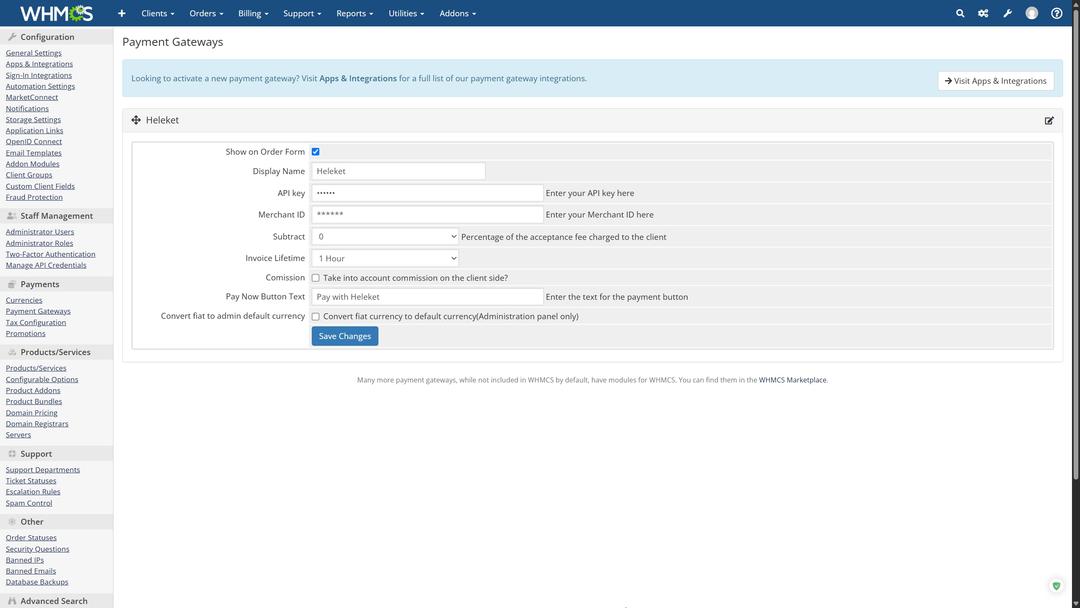1080x608 pixels.
Task: Click the Visit Apps & Integrations button
Action: click(996, 81)
